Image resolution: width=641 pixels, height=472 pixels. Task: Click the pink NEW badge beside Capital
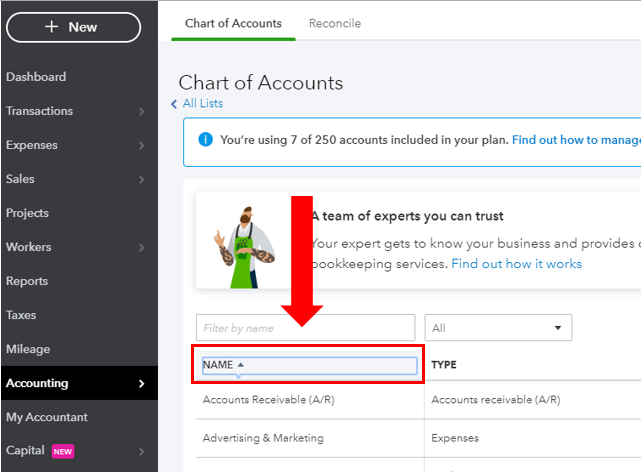[x=63, y=452]
